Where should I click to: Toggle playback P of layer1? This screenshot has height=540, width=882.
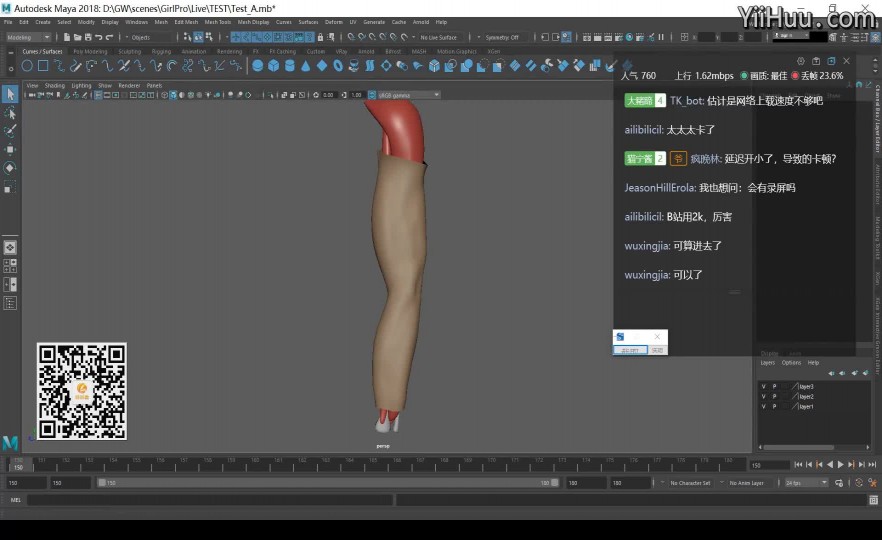[774, 406]
